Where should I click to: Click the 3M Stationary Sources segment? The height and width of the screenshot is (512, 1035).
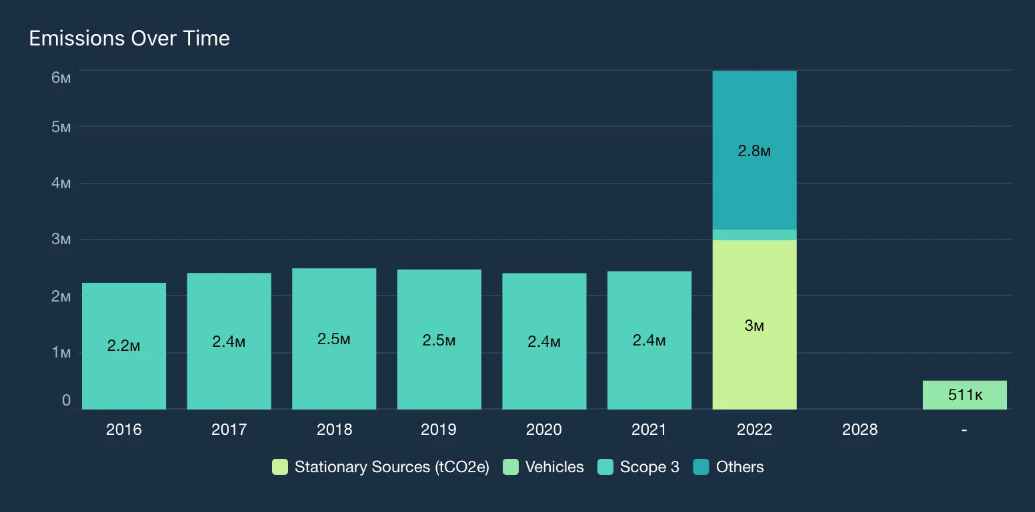click(x=754, y=325)
